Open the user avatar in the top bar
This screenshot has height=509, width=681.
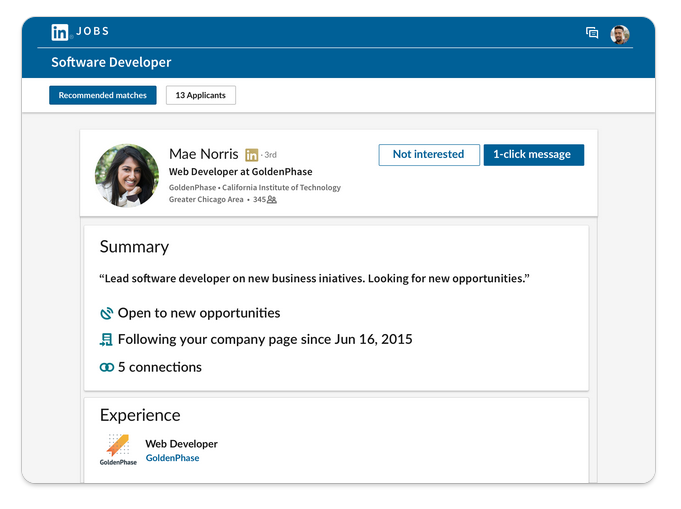tap(620, 35)
